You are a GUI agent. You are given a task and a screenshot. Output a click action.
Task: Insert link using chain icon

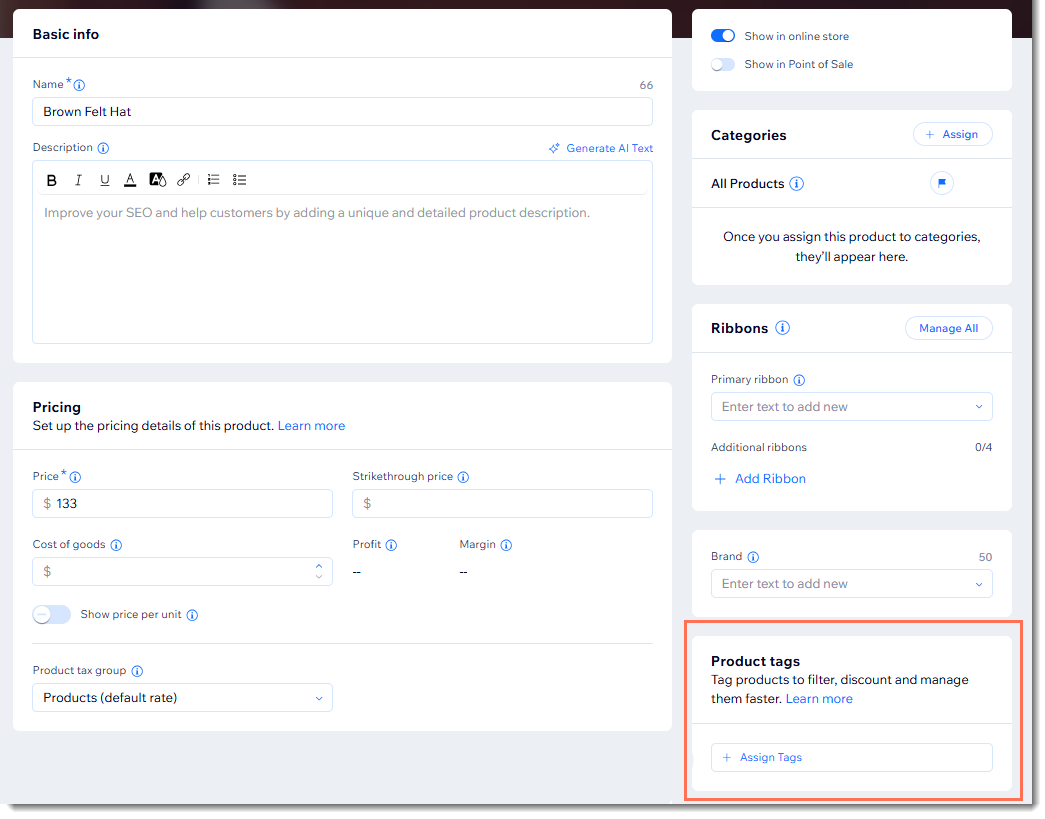click(x=184, y=180)
